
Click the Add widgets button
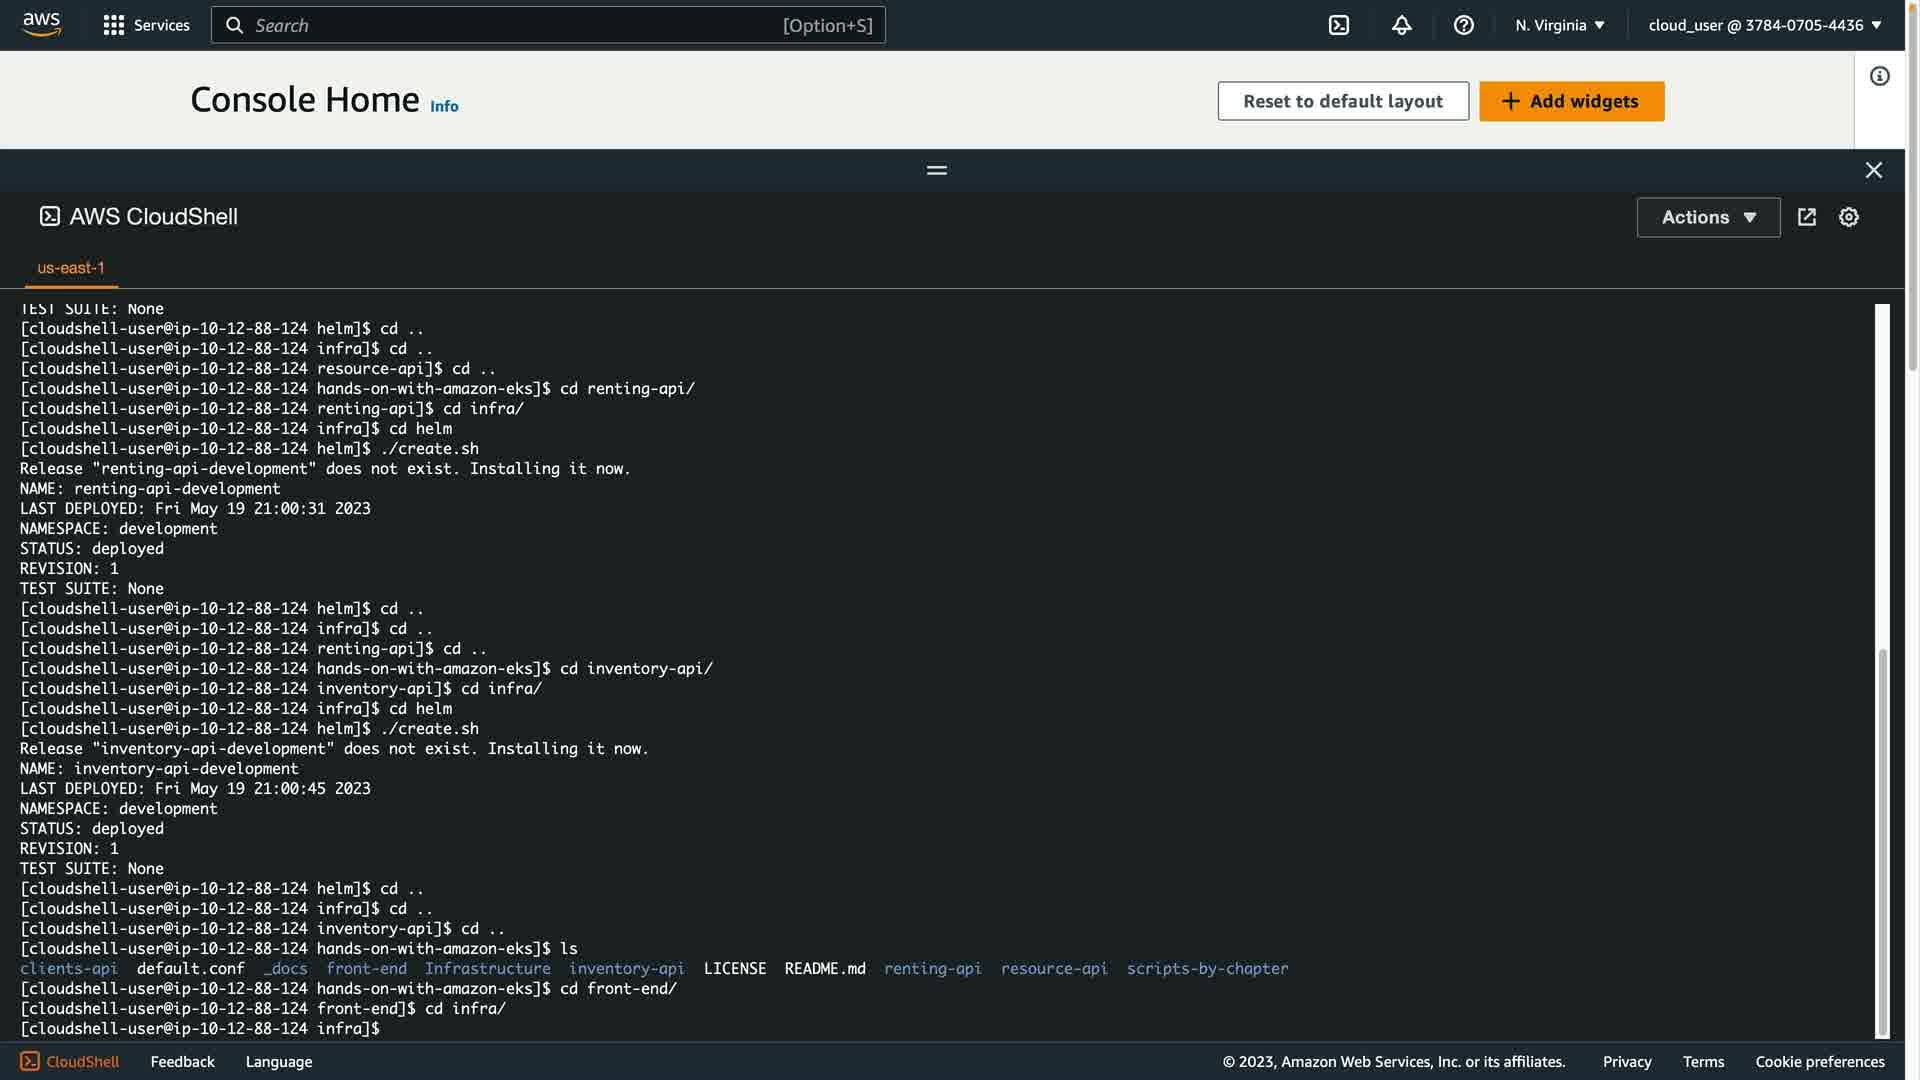pos(1570,101)
